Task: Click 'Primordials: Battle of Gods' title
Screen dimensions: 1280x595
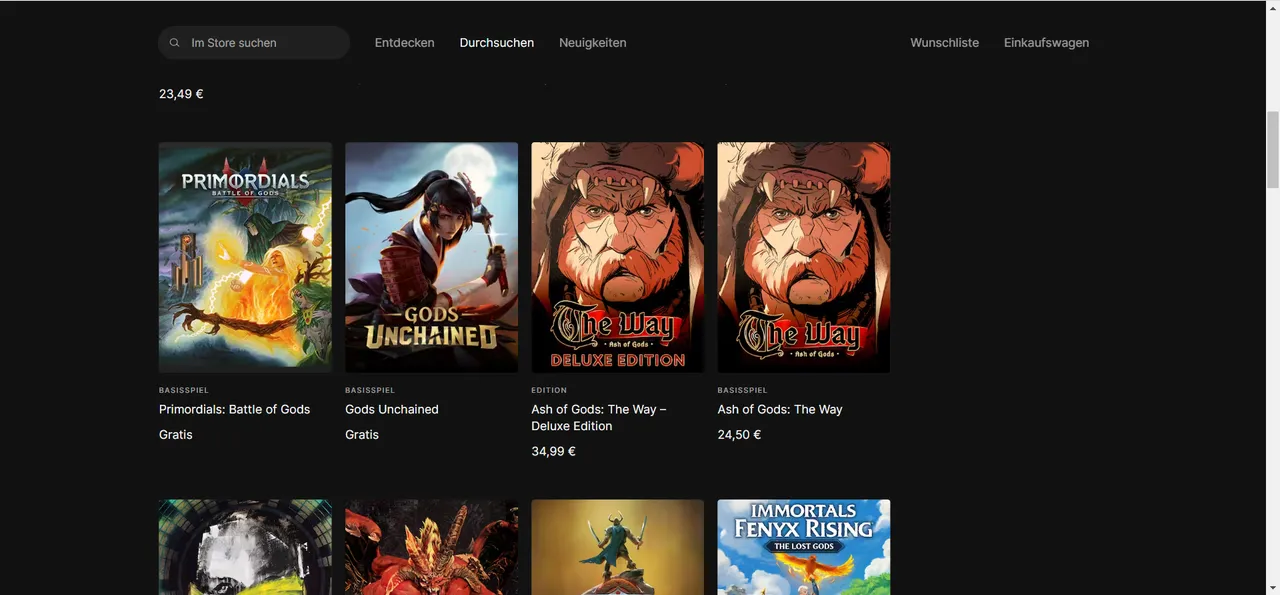Action: click(234, 409)
